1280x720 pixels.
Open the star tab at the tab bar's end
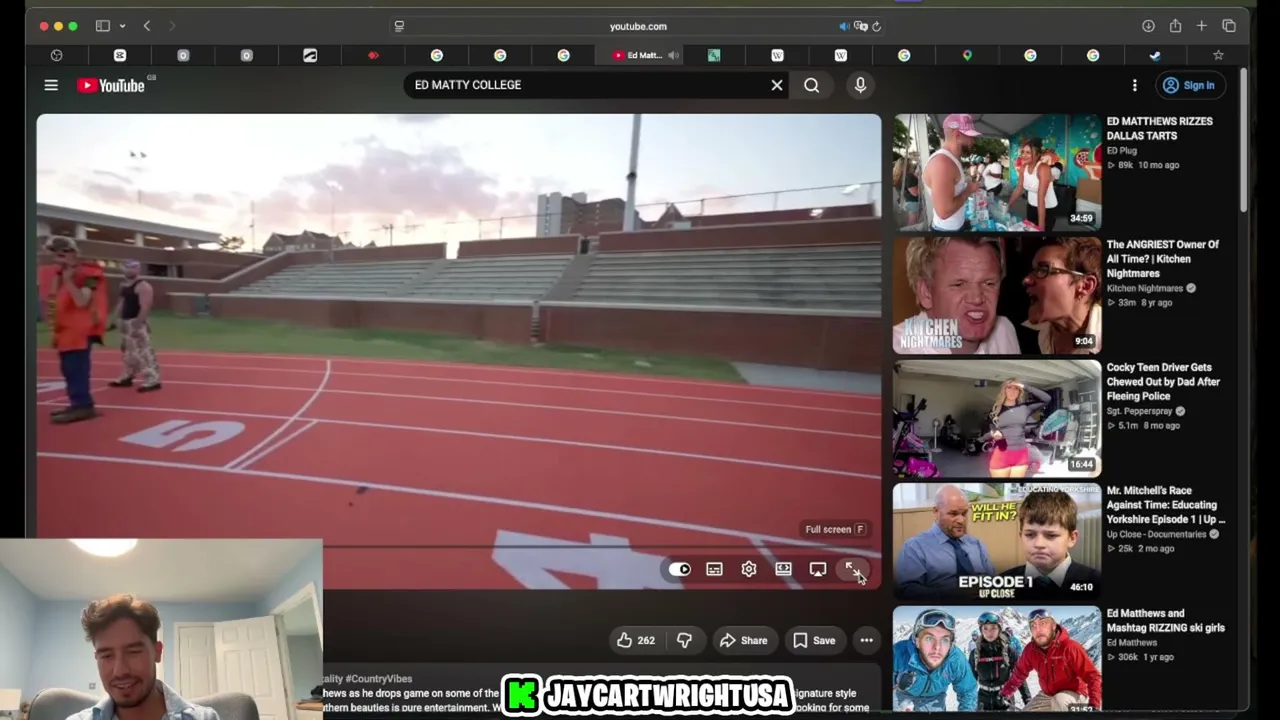tap(1218, 56)
